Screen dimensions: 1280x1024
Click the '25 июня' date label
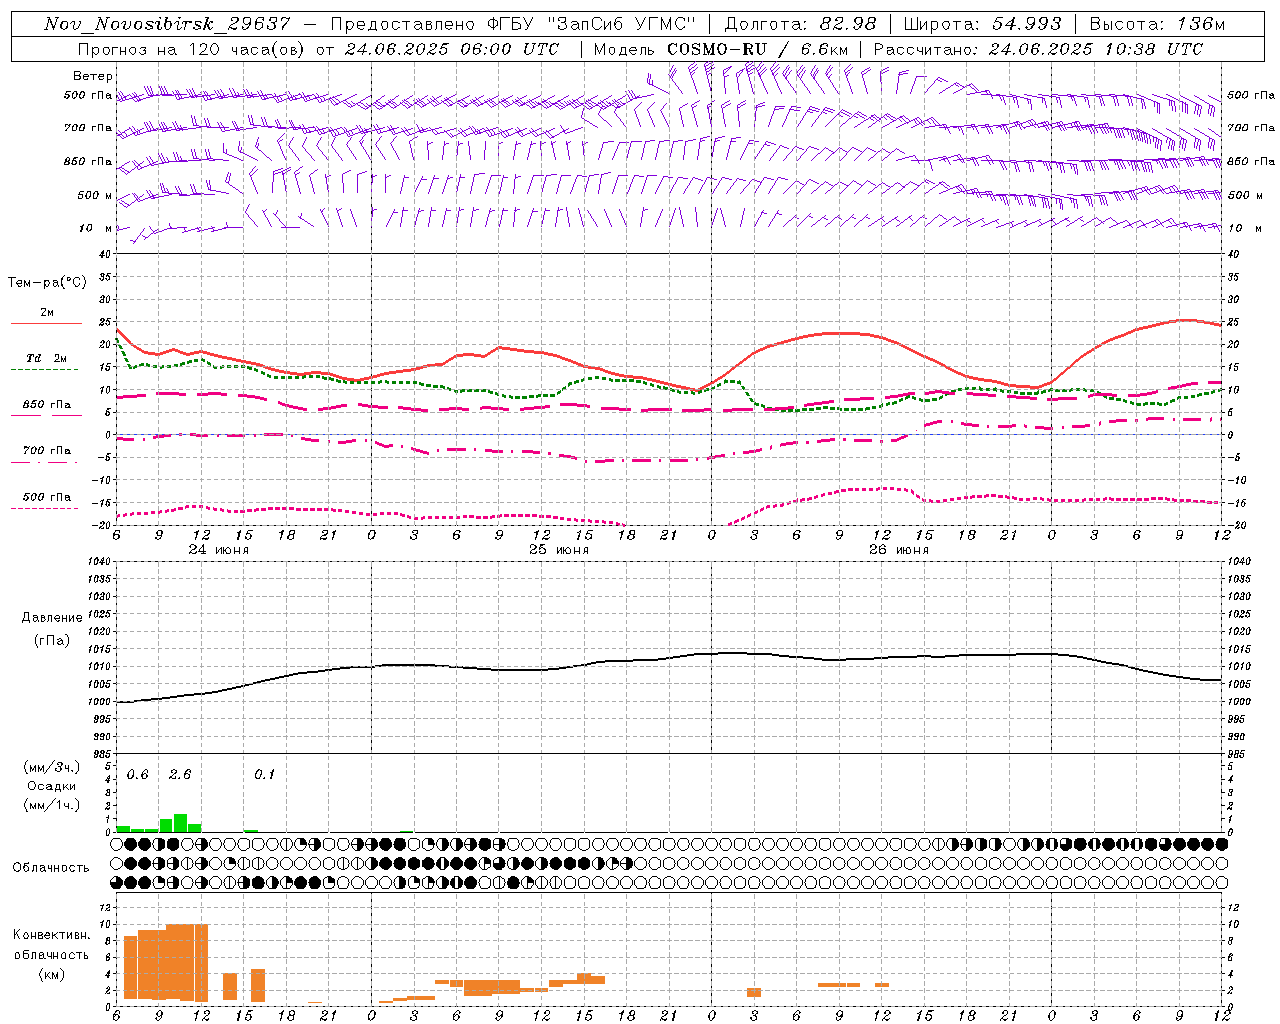559,549
